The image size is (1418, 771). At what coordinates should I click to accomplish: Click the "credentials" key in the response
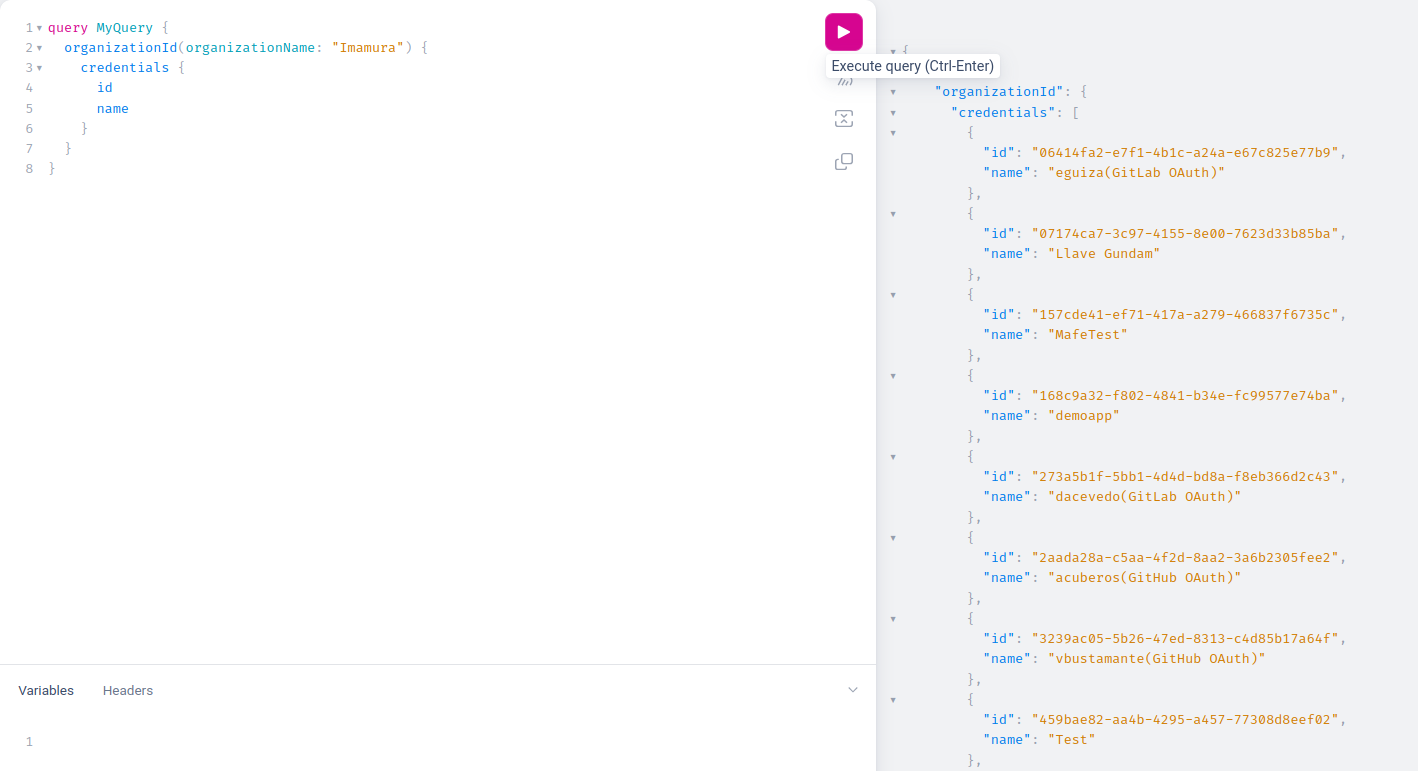[1003, 112]
